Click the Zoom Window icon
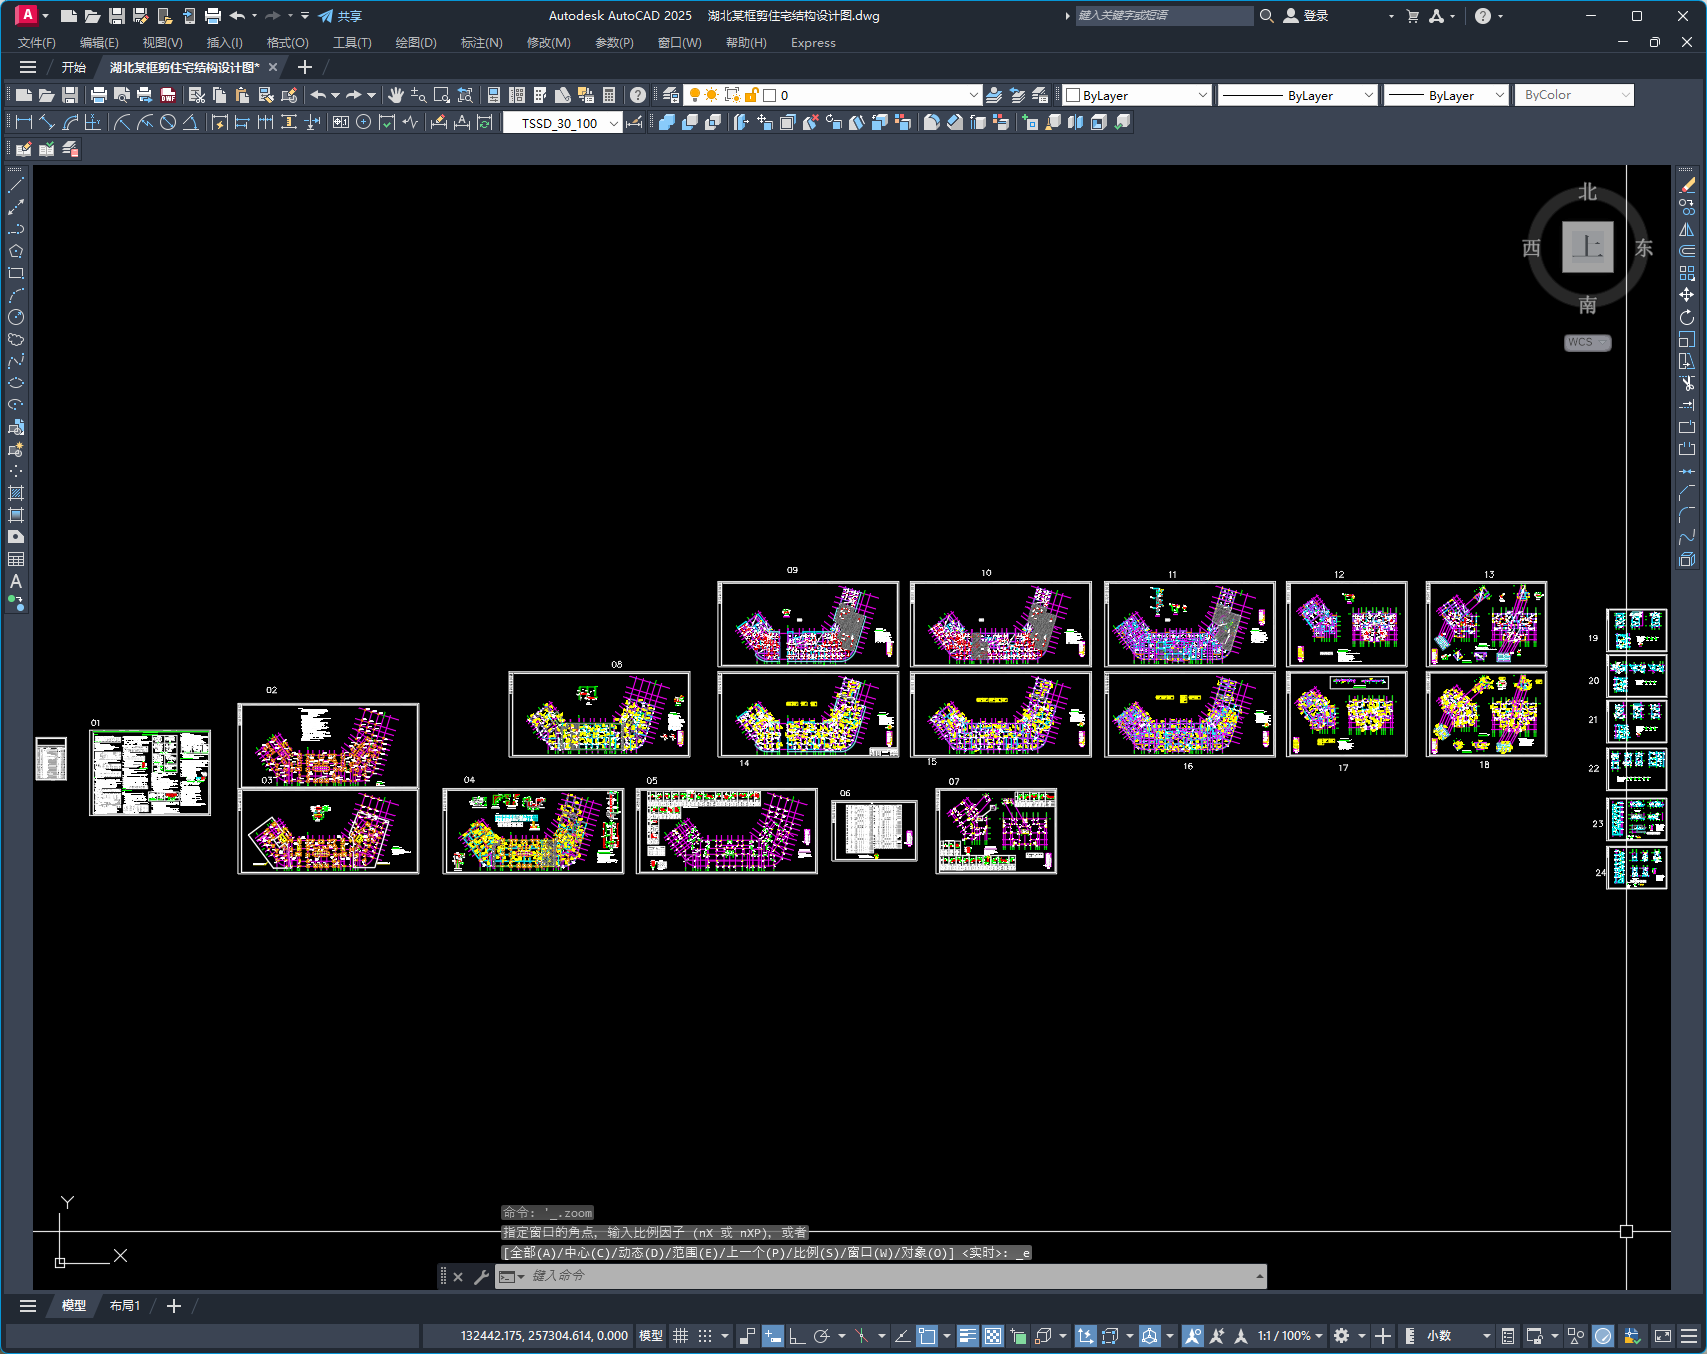Screen dimensions: 1707x1354 pos(442,95)
